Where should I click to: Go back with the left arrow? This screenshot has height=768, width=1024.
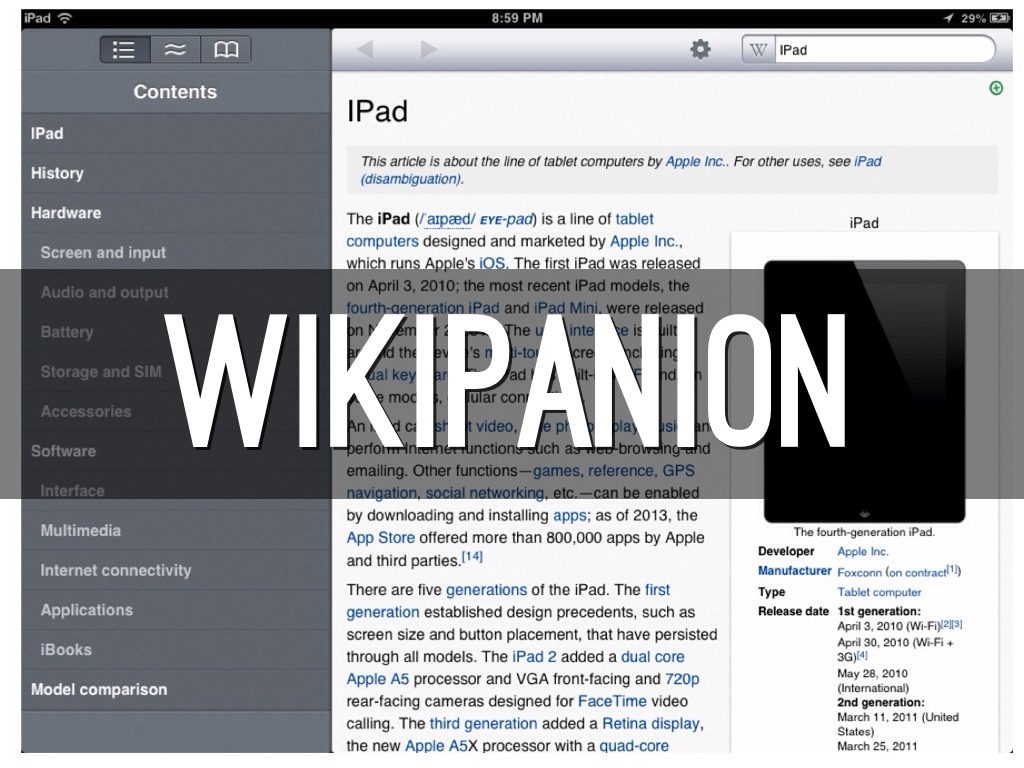point(365,50)
